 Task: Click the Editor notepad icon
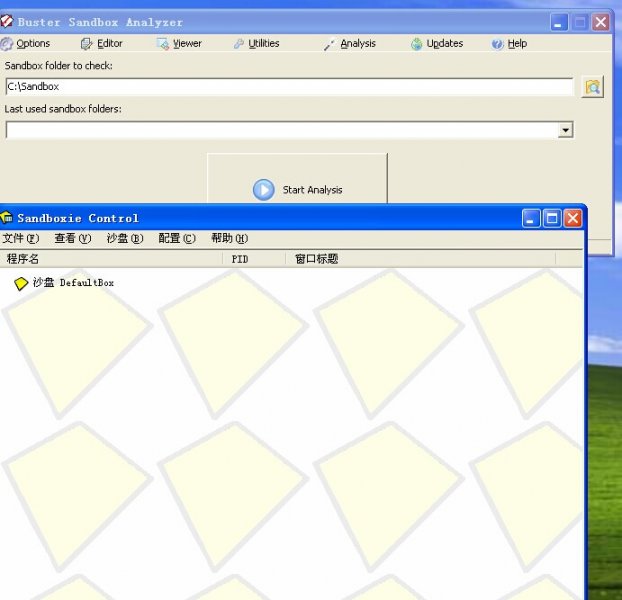pyautogui.click(x=86, y=44)
